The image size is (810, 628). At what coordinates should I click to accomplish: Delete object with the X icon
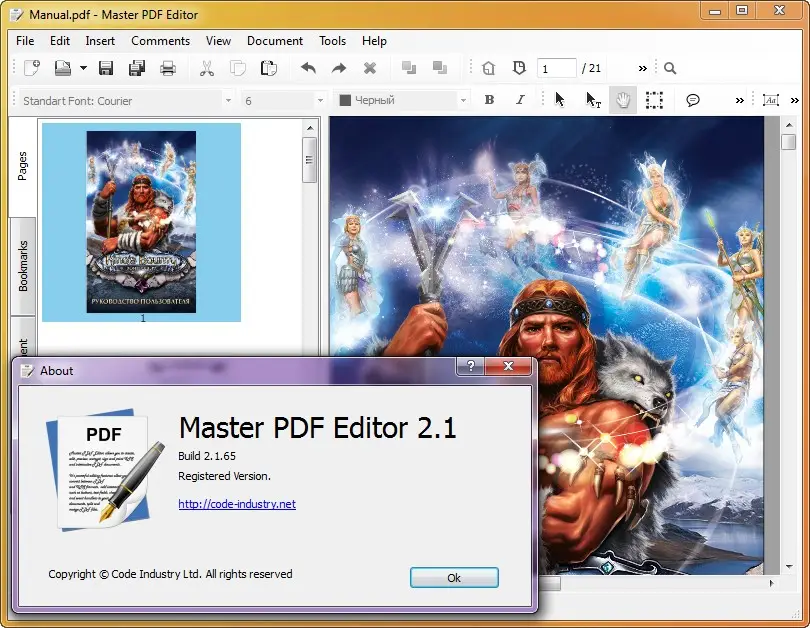370,68
